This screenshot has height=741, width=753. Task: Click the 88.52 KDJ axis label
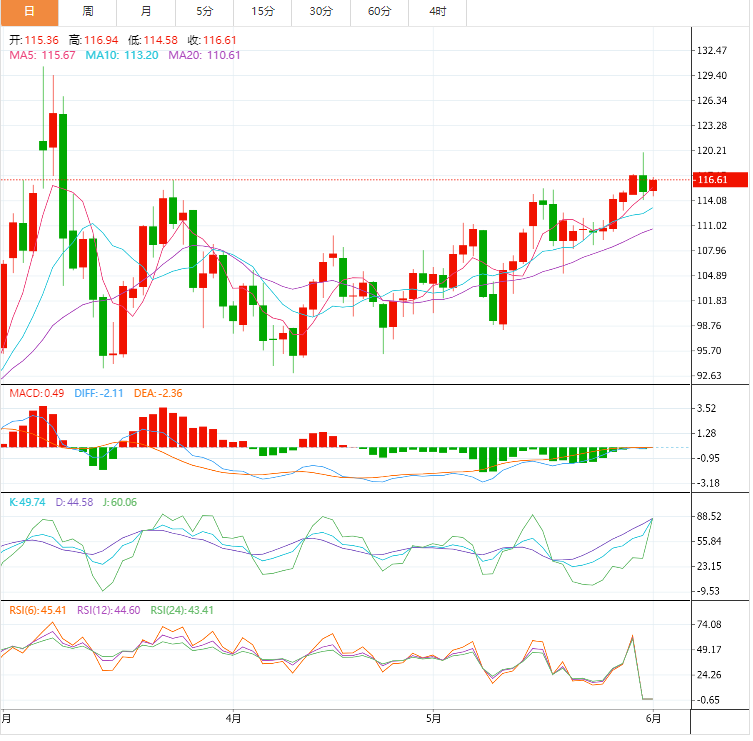(709, 516)
